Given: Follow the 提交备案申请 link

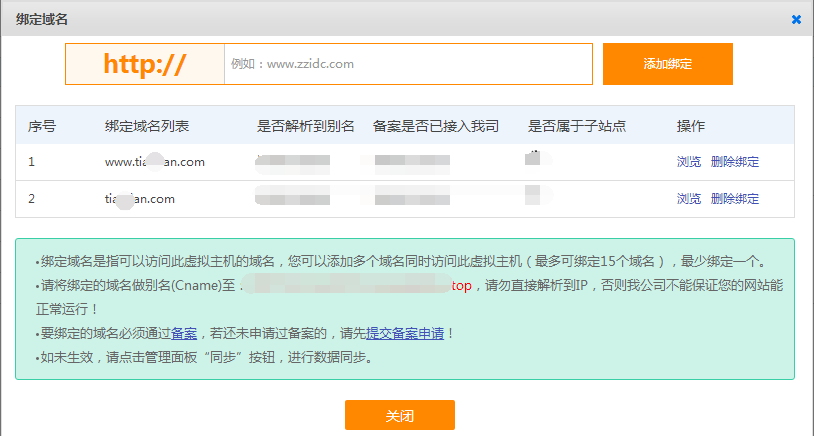Looking at the screenshot, I should coord(405,333).
